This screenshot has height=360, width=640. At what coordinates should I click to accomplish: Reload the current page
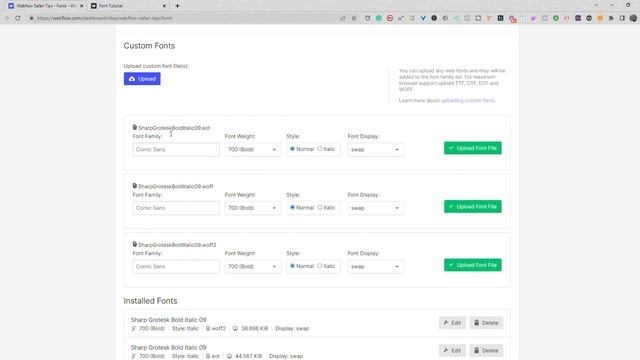click(18, 18)
